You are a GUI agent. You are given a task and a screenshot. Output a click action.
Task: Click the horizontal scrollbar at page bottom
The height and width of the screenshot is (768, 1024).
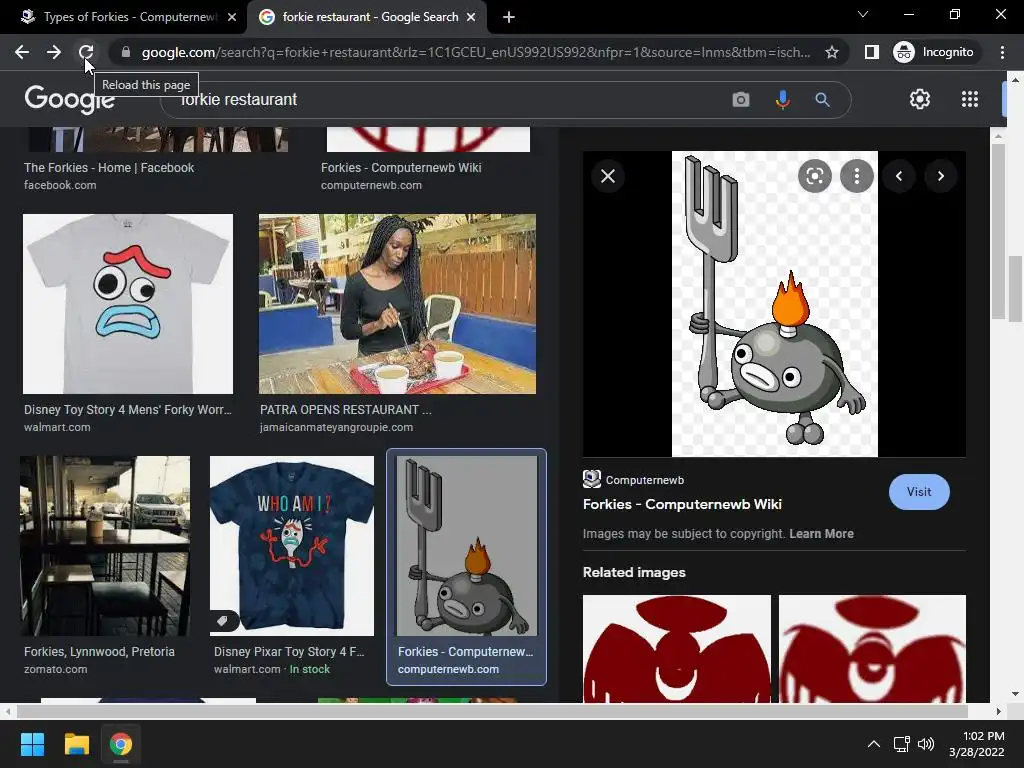492,711
